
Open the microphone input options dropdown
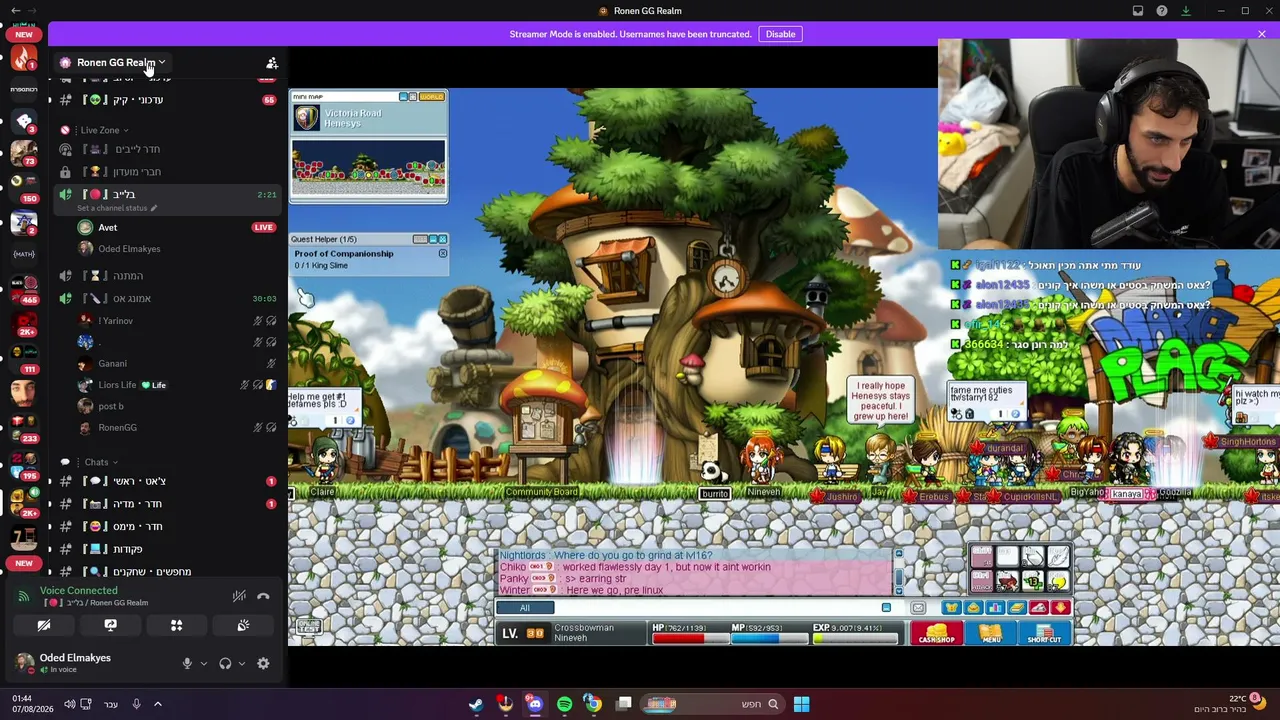(204, 663)
